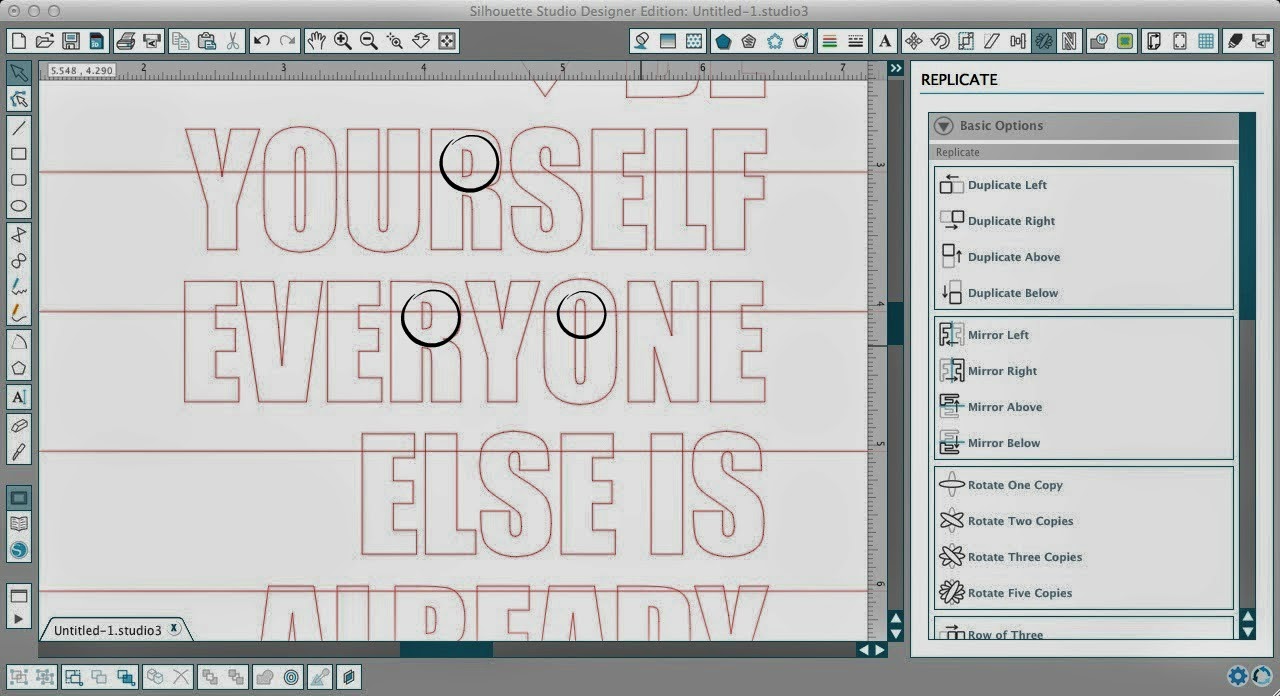1280x696 pixels.
Task: Click the Print icon in toolbar
Action: (126, 41)
